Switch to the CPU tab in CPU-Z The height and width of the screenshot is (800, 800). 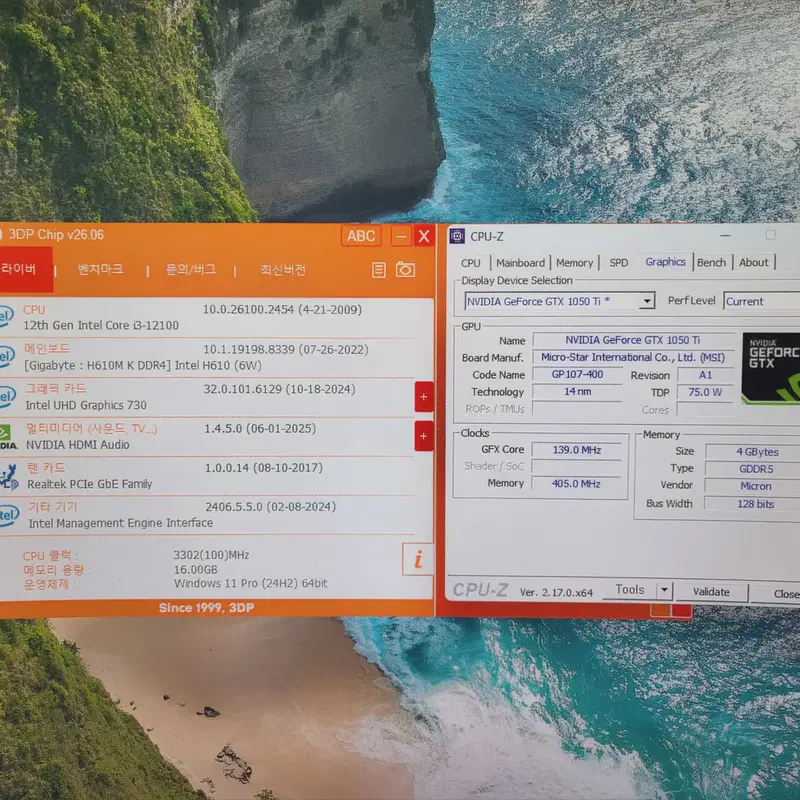point(470,263)
